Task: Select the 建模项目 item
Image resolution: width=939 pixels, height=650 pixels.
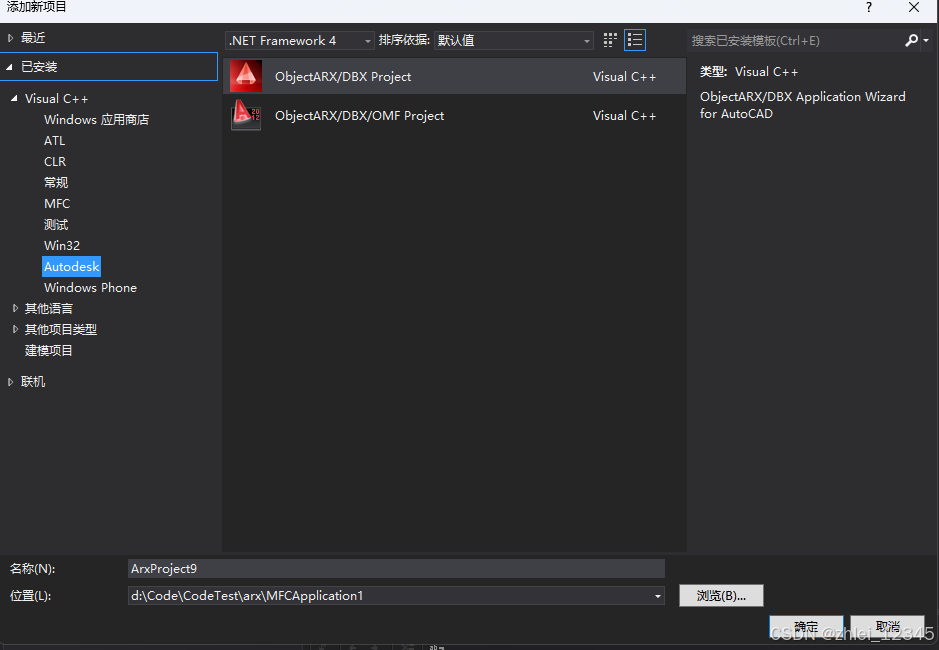Action: pyautogui.click(x=49, y=350)
